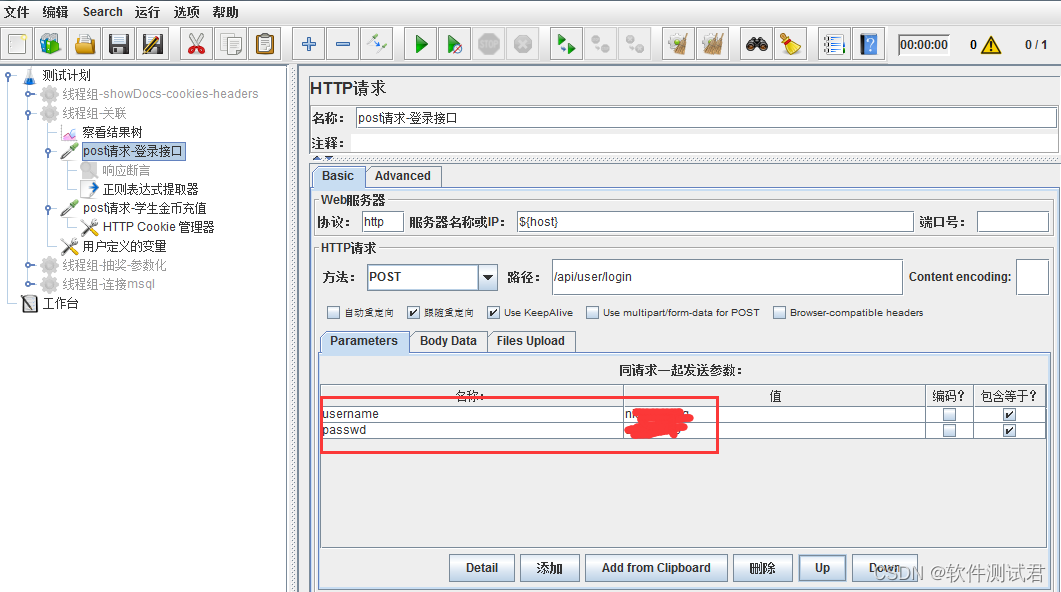The width and height of the screenshot is (1061, 592).
Task: Open the 帮助 menu
Action: pos(225,12)
